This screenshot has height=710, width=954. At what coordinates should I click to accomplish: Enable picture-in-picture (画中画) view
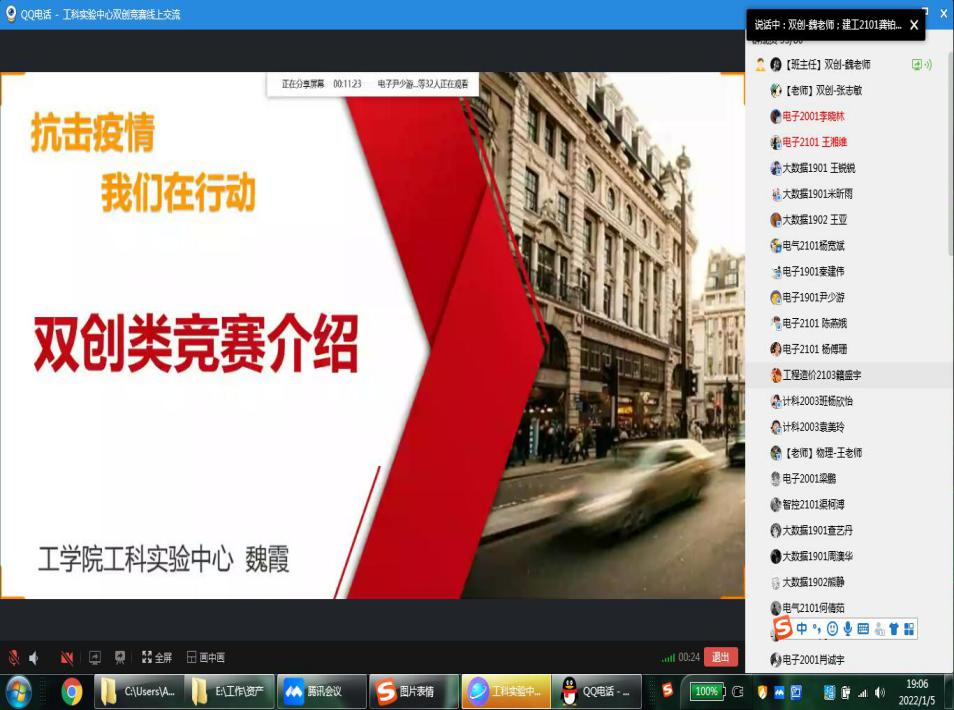(x=205, y=657)
